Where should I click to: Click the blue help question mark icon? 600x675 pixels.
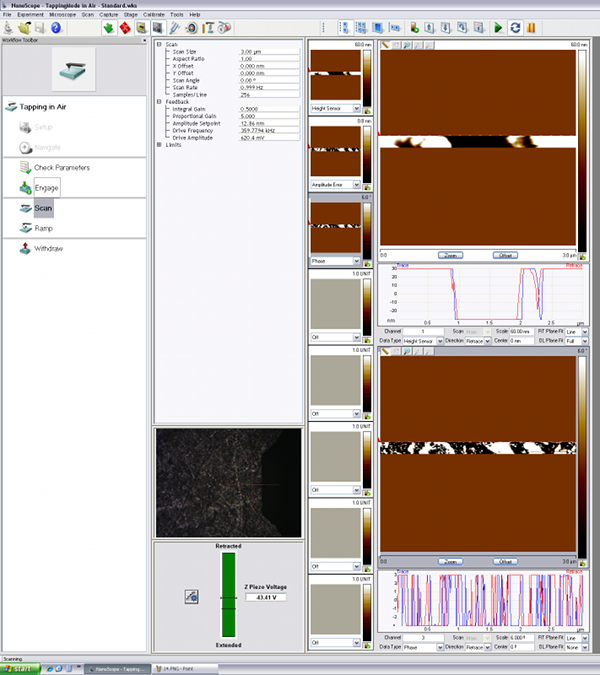coord(56,28)
